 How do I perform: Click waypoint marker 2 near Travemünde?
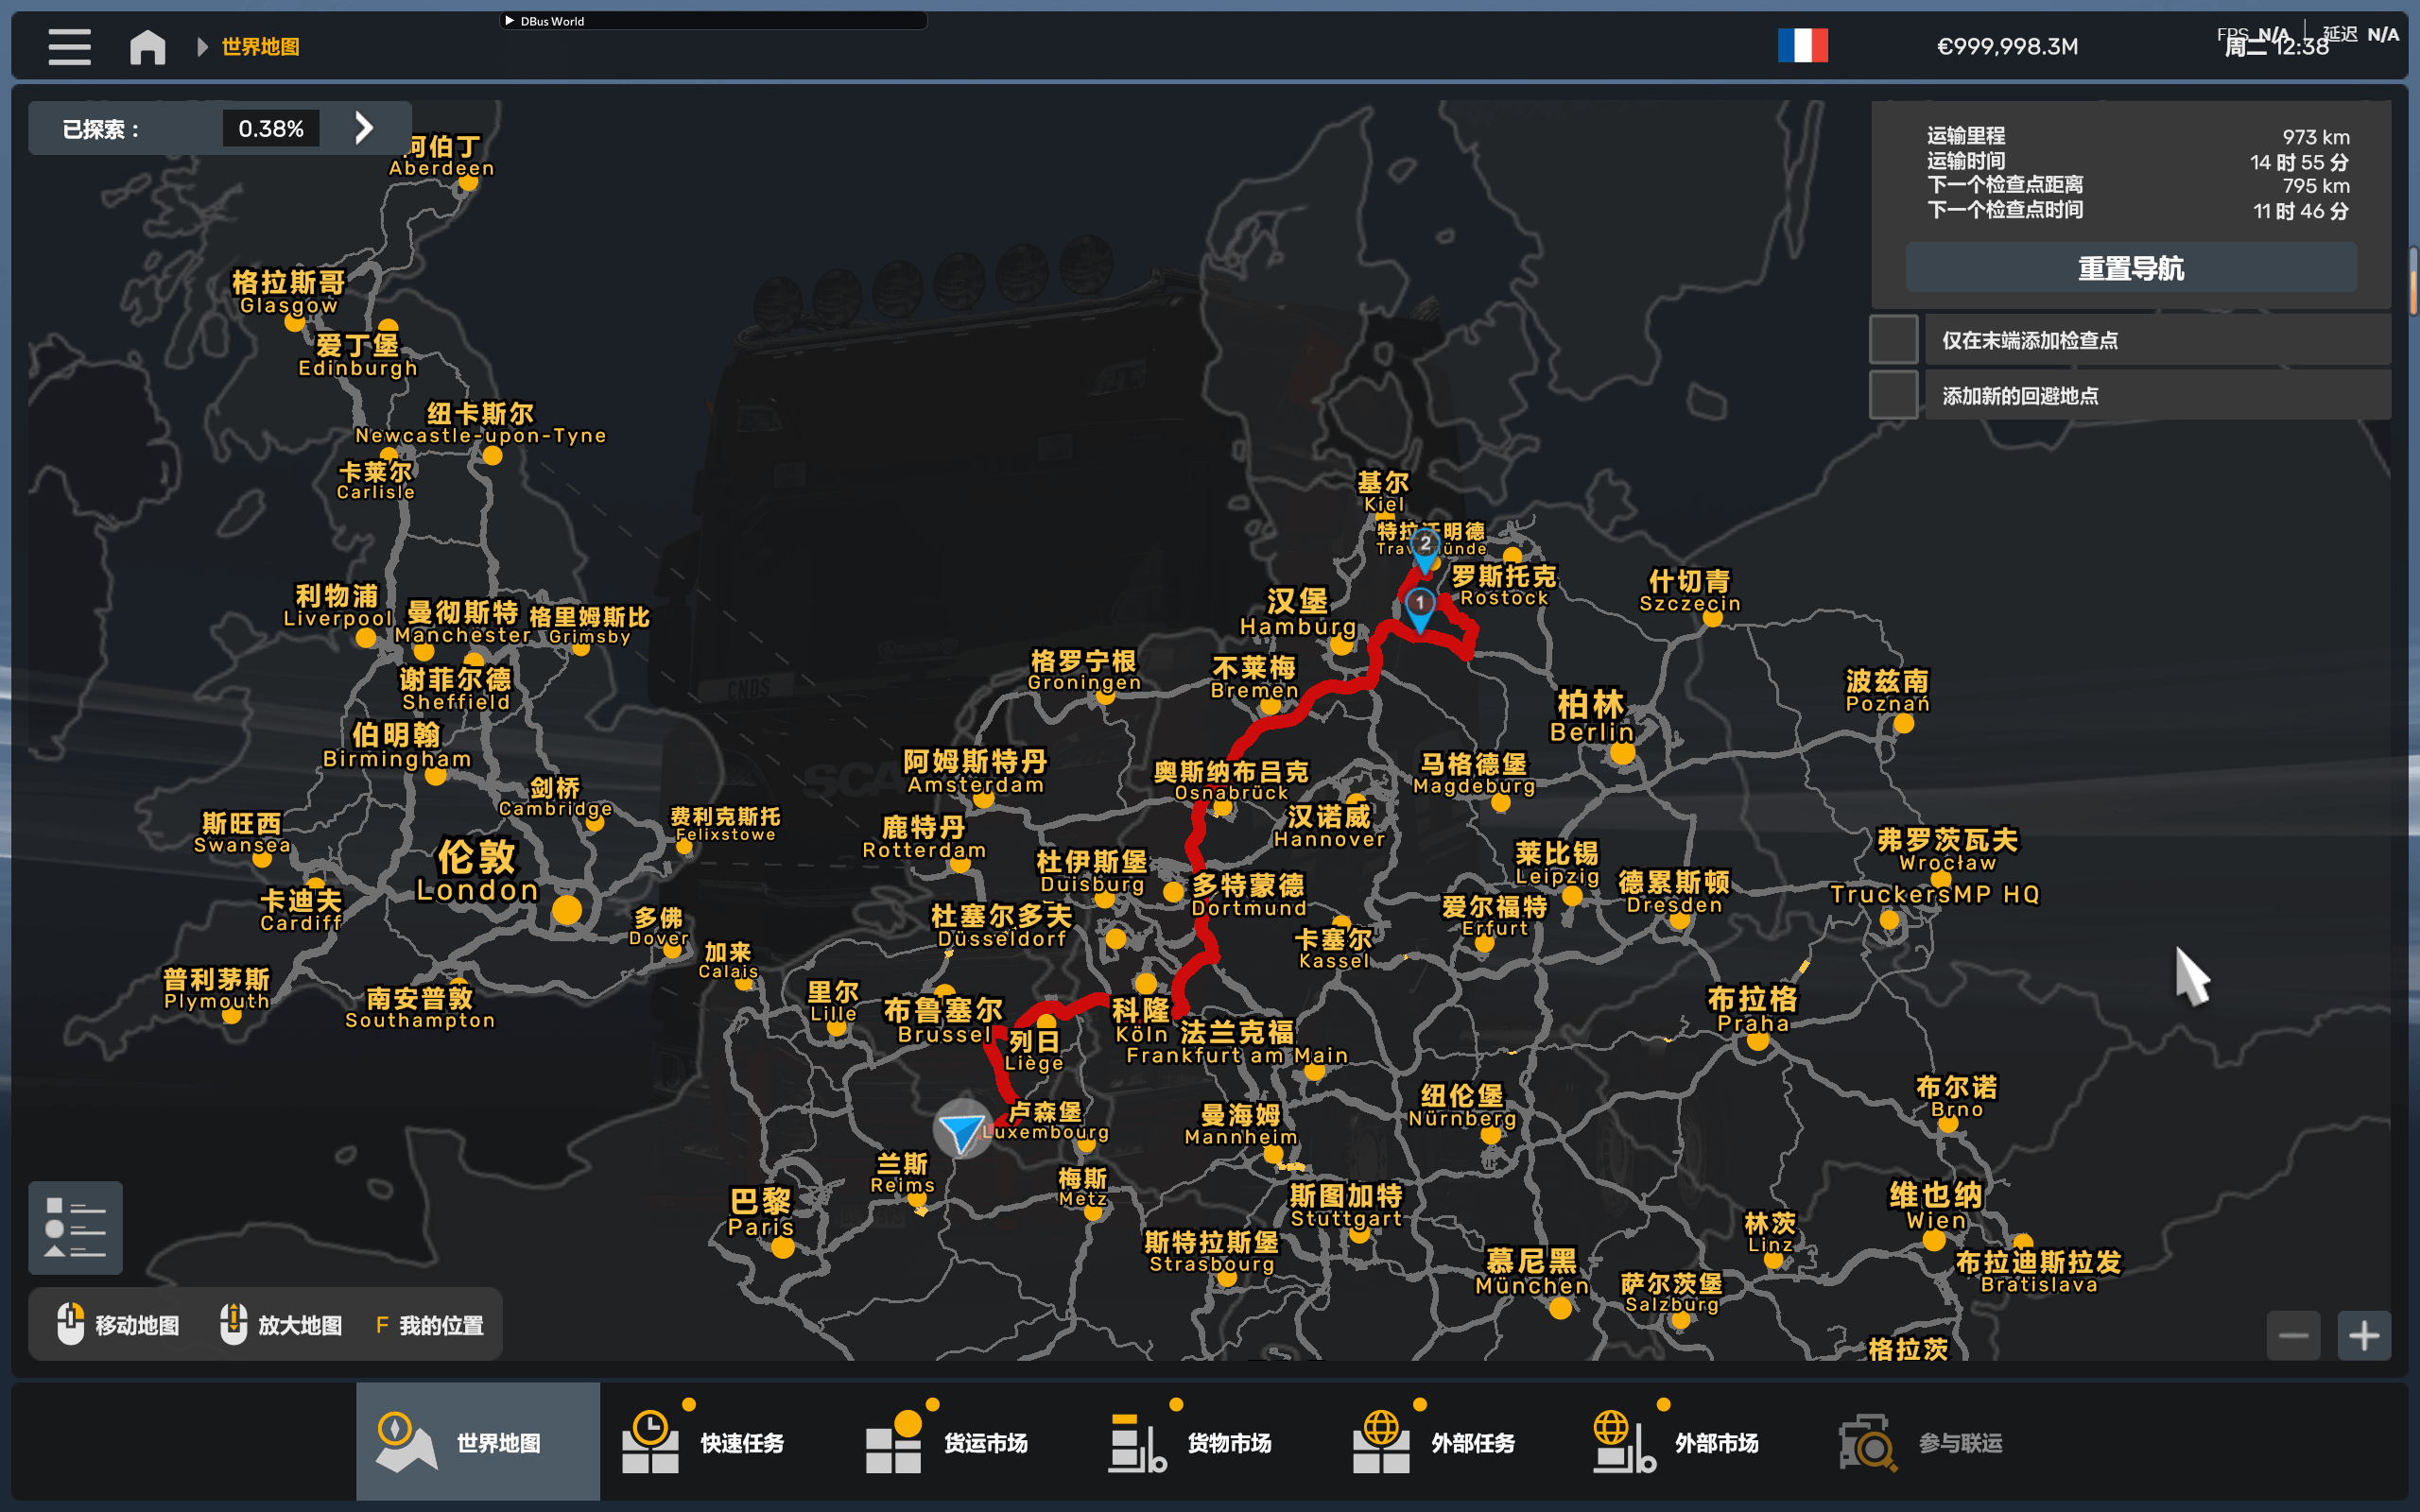click(1424, 547)
